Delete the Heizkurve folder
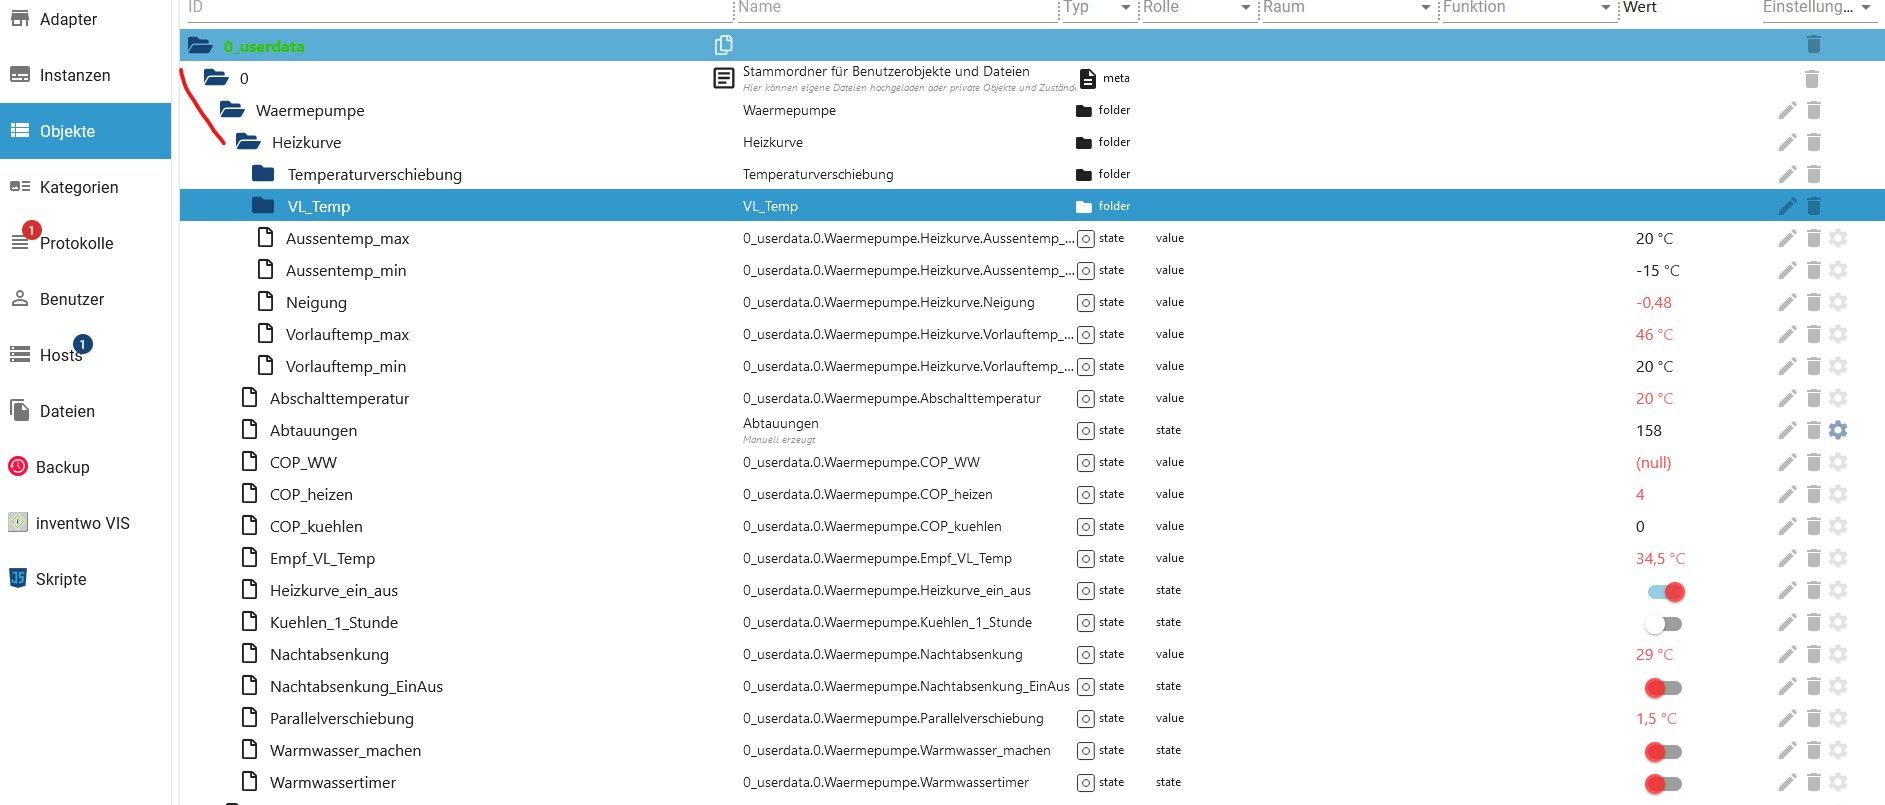The width and height of the screenshot is (1885, 805). click(1813, 142)
